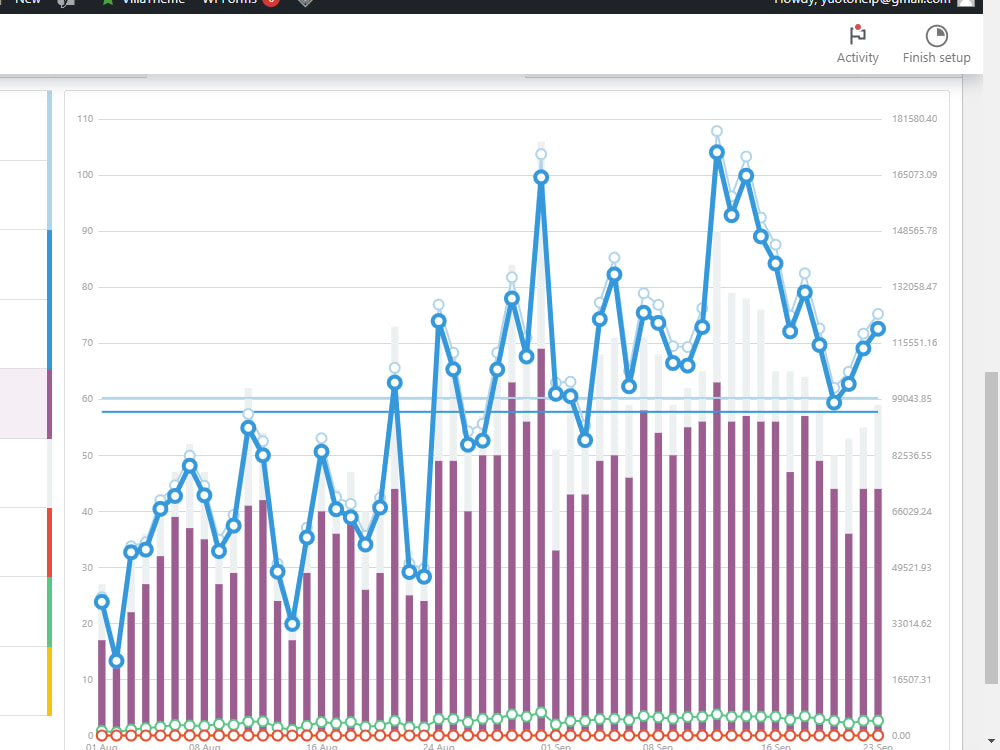1000x750 pixels.
Task: Click the Finish setup label
Action: pyautogui.click(x=936, y=57)
